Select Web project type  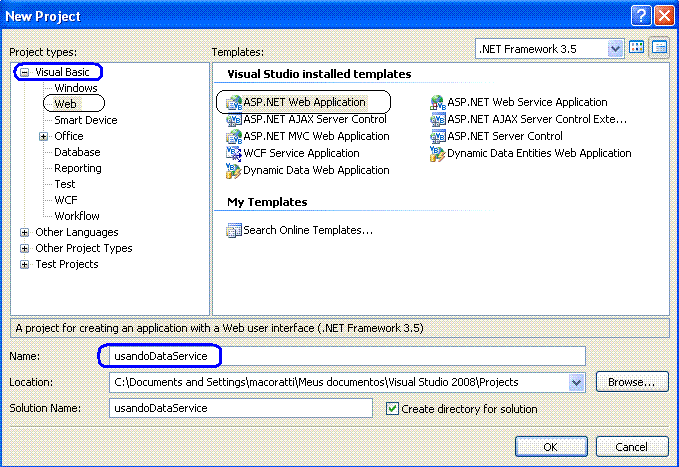[x=65, y=104]
